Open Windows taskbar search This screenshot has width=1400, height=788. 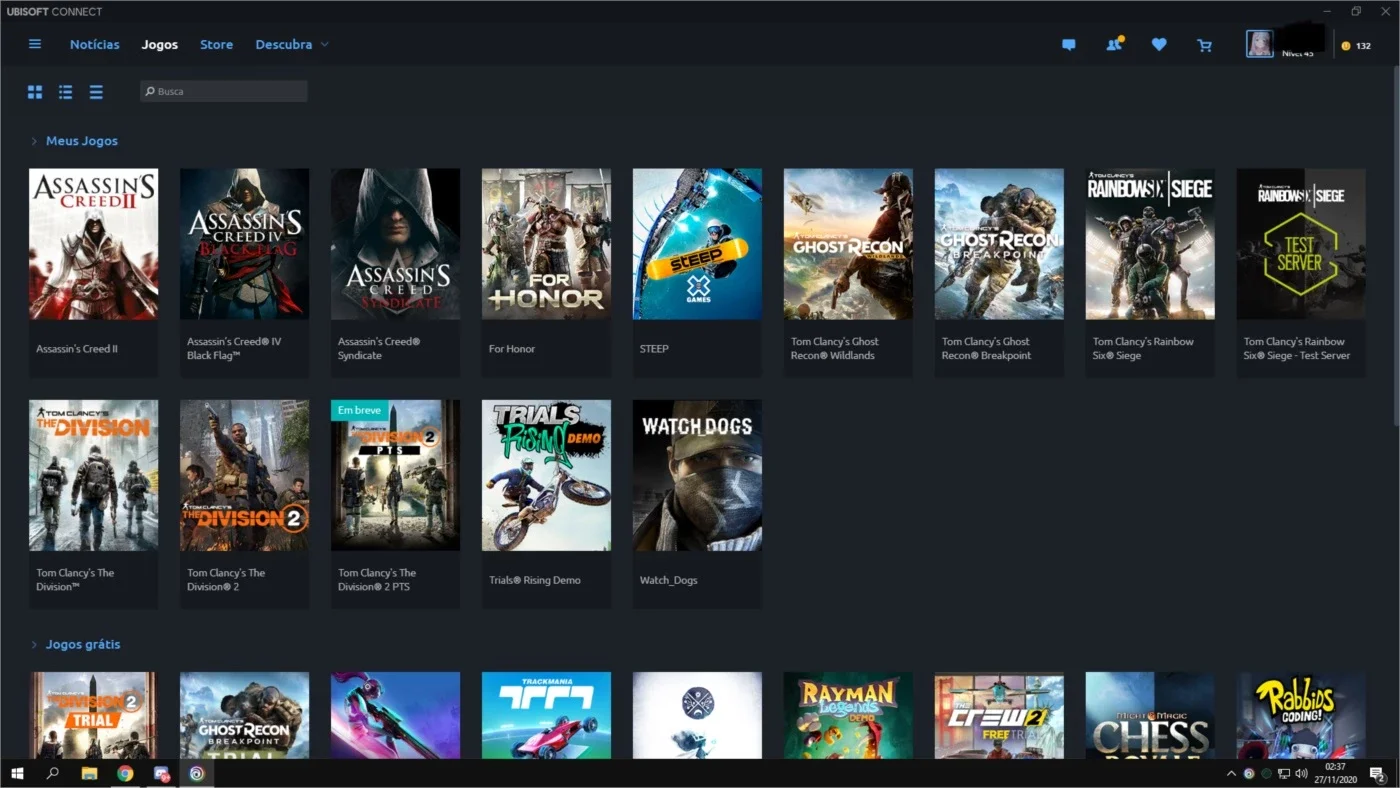pos(53,773)
